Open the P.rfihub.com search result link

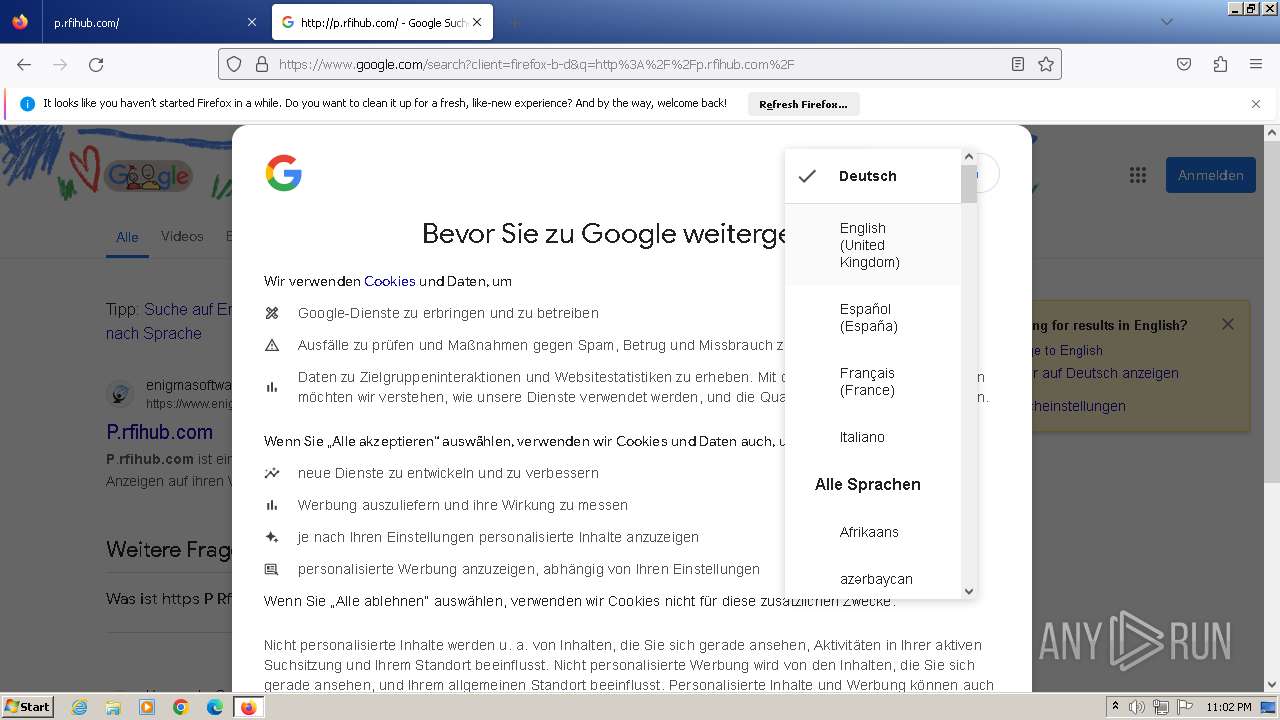(x=160, y=432)
